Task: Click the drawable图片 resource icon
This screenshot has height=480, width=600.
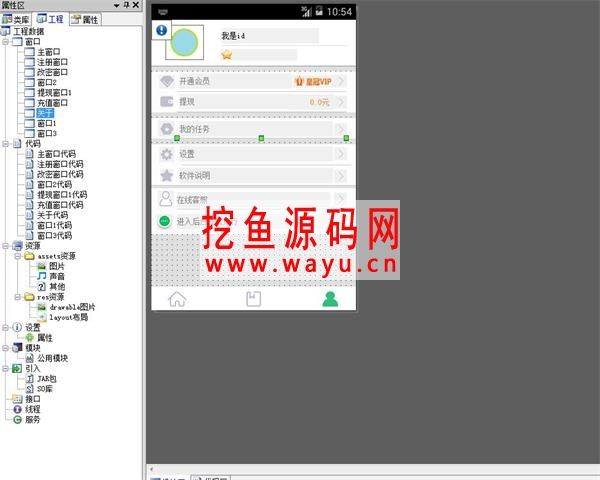Action: 41,307
